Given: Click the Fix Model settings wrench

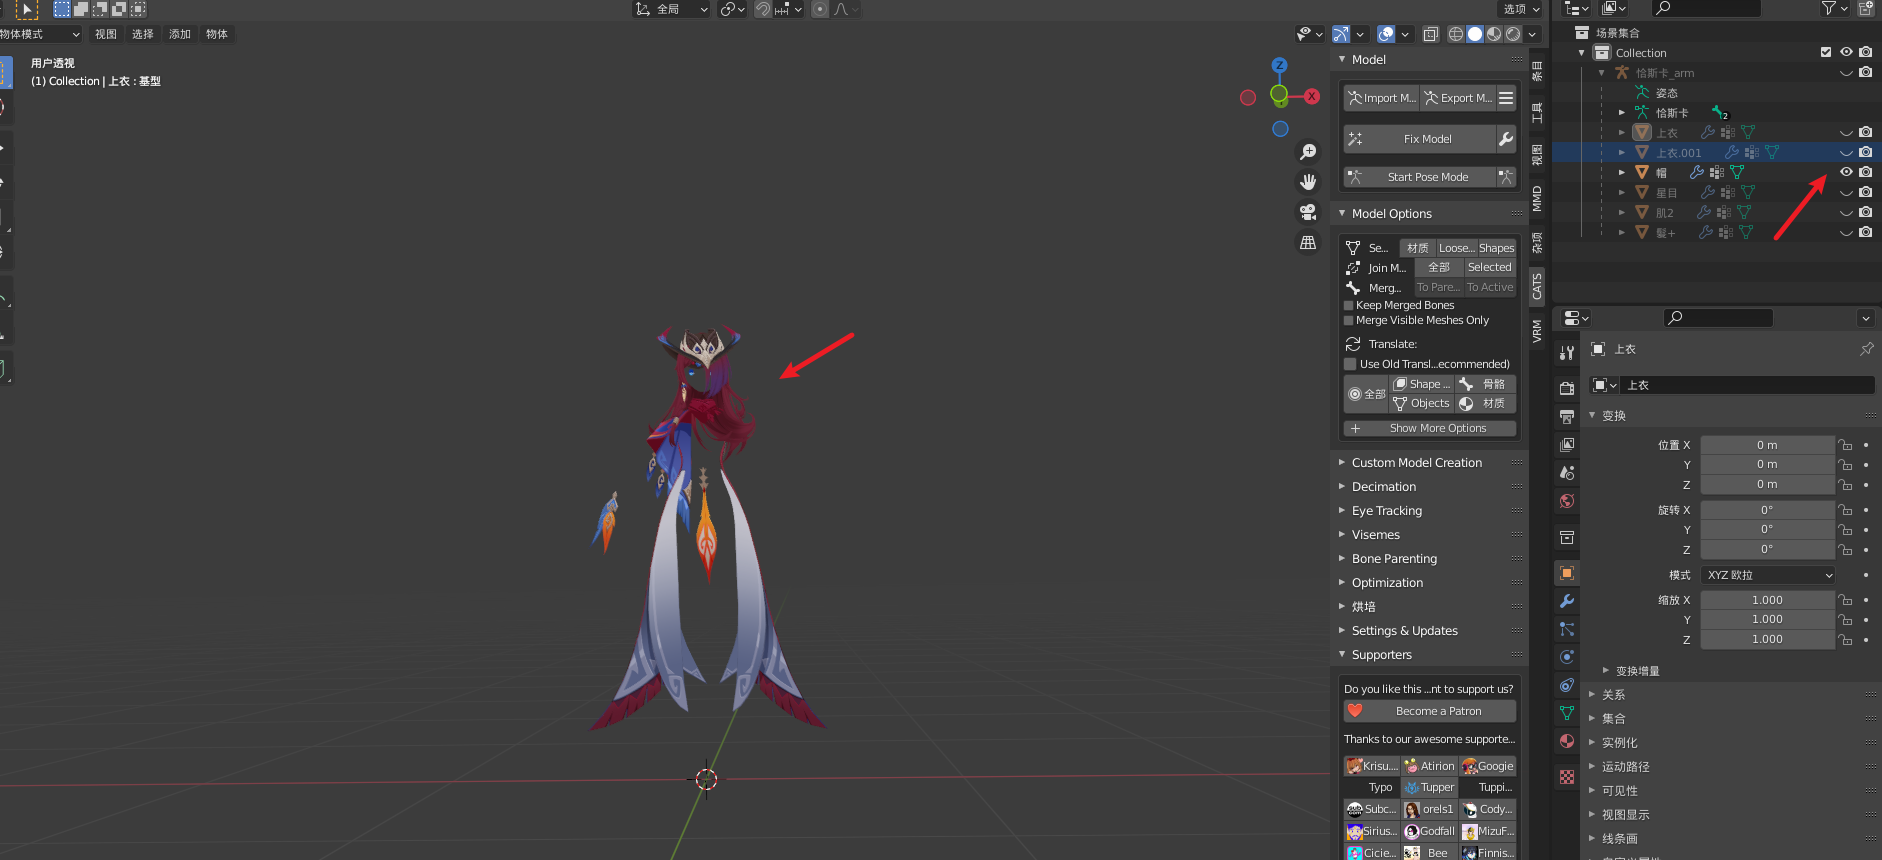Looking at the screenshot, I should point(1506,139).
